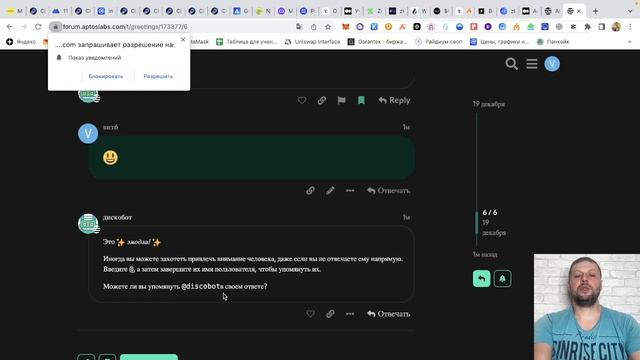This screenshot has width=640, height=360.
Task: Open the Extensions puzzle menu
Action: 587,27
